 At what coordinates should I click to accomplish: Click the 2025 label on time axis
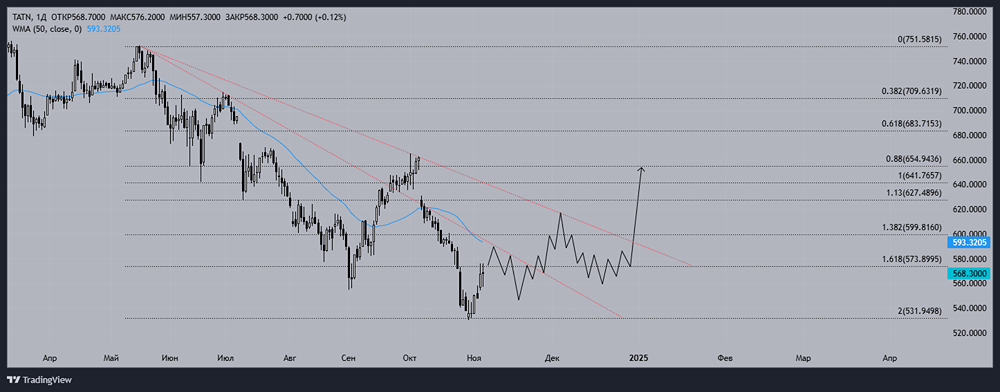tap(638, 358)
